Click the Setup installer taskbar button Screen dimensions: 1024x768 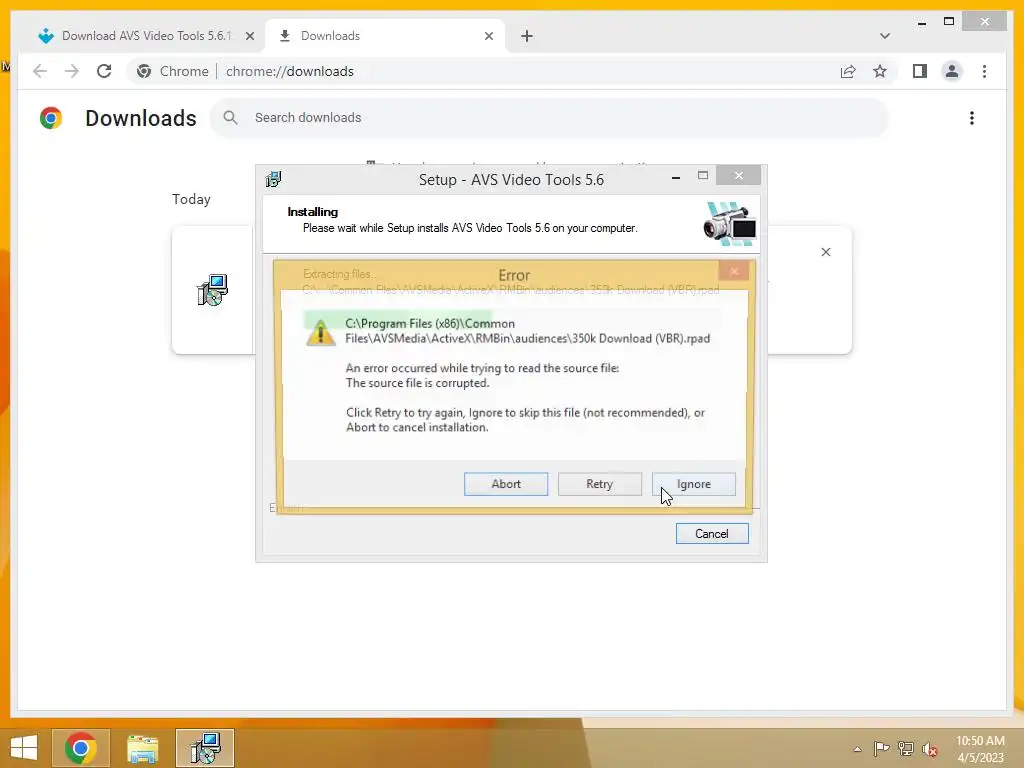click(x=204, y=748)
